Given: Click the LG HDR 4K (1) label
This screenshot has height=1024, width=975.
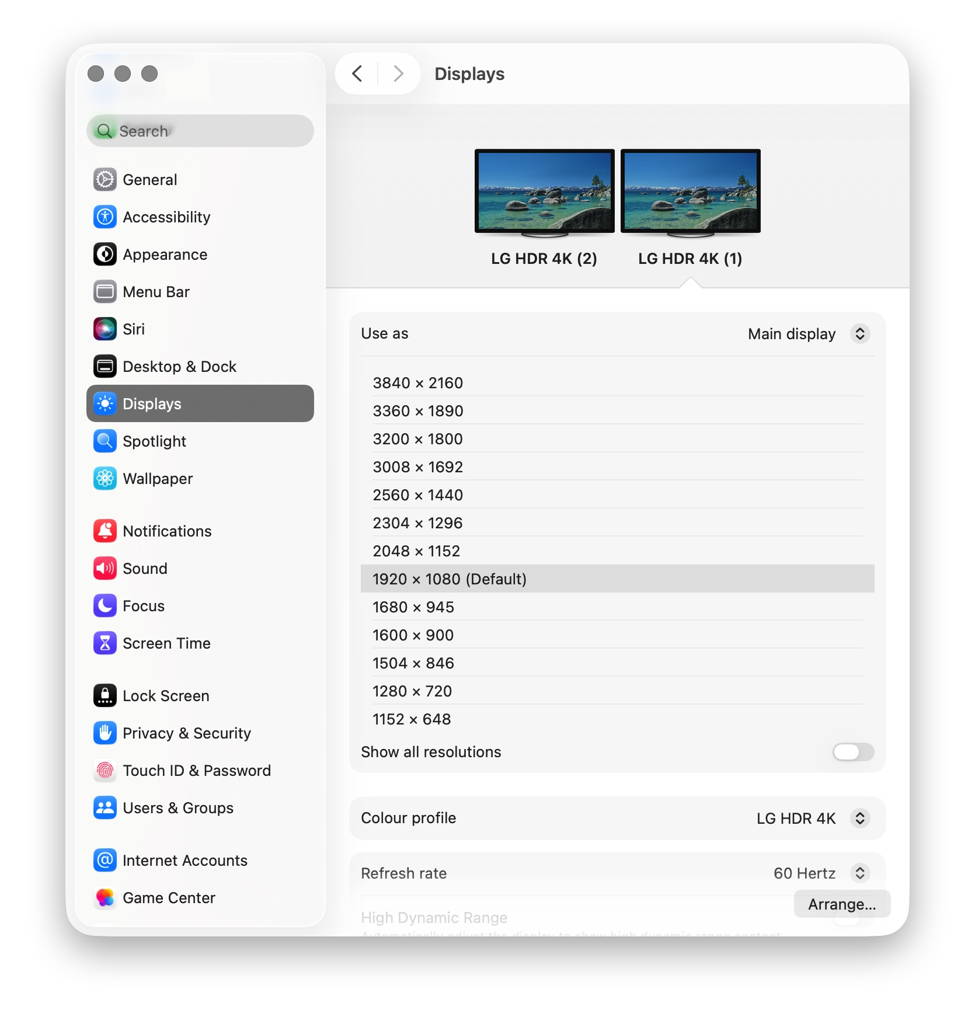Looking at the screenshot, I should (690, 259).
